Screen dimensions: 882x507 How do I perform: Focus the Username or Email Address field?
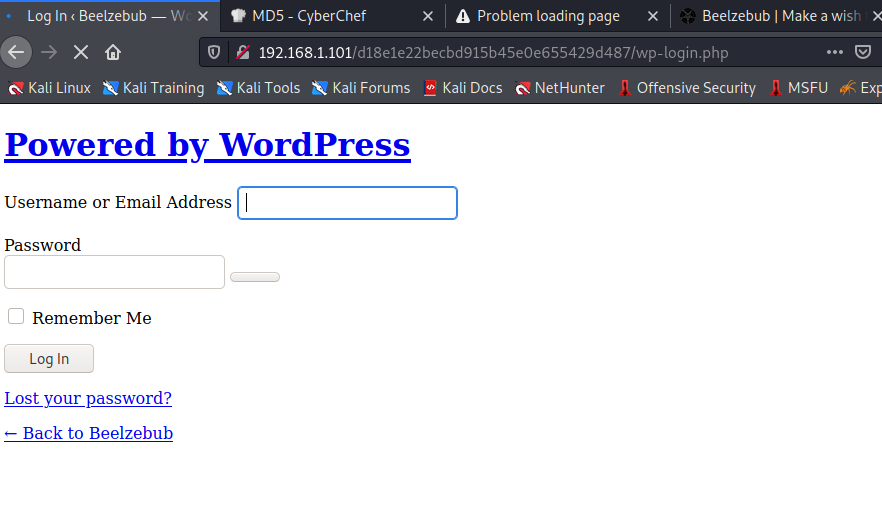pos(347,203)
